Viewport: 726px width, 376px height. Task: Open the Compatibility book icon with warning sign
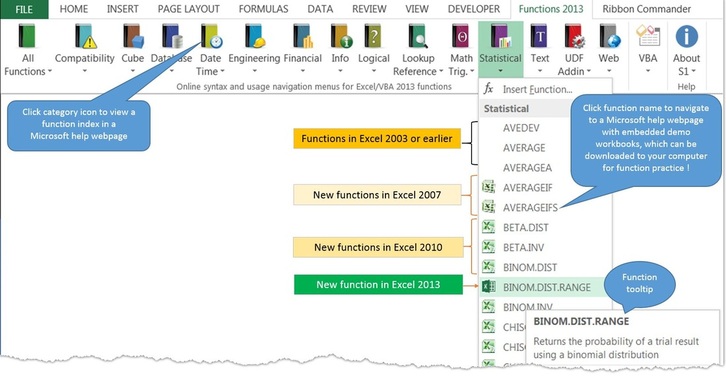pos(86,36)
